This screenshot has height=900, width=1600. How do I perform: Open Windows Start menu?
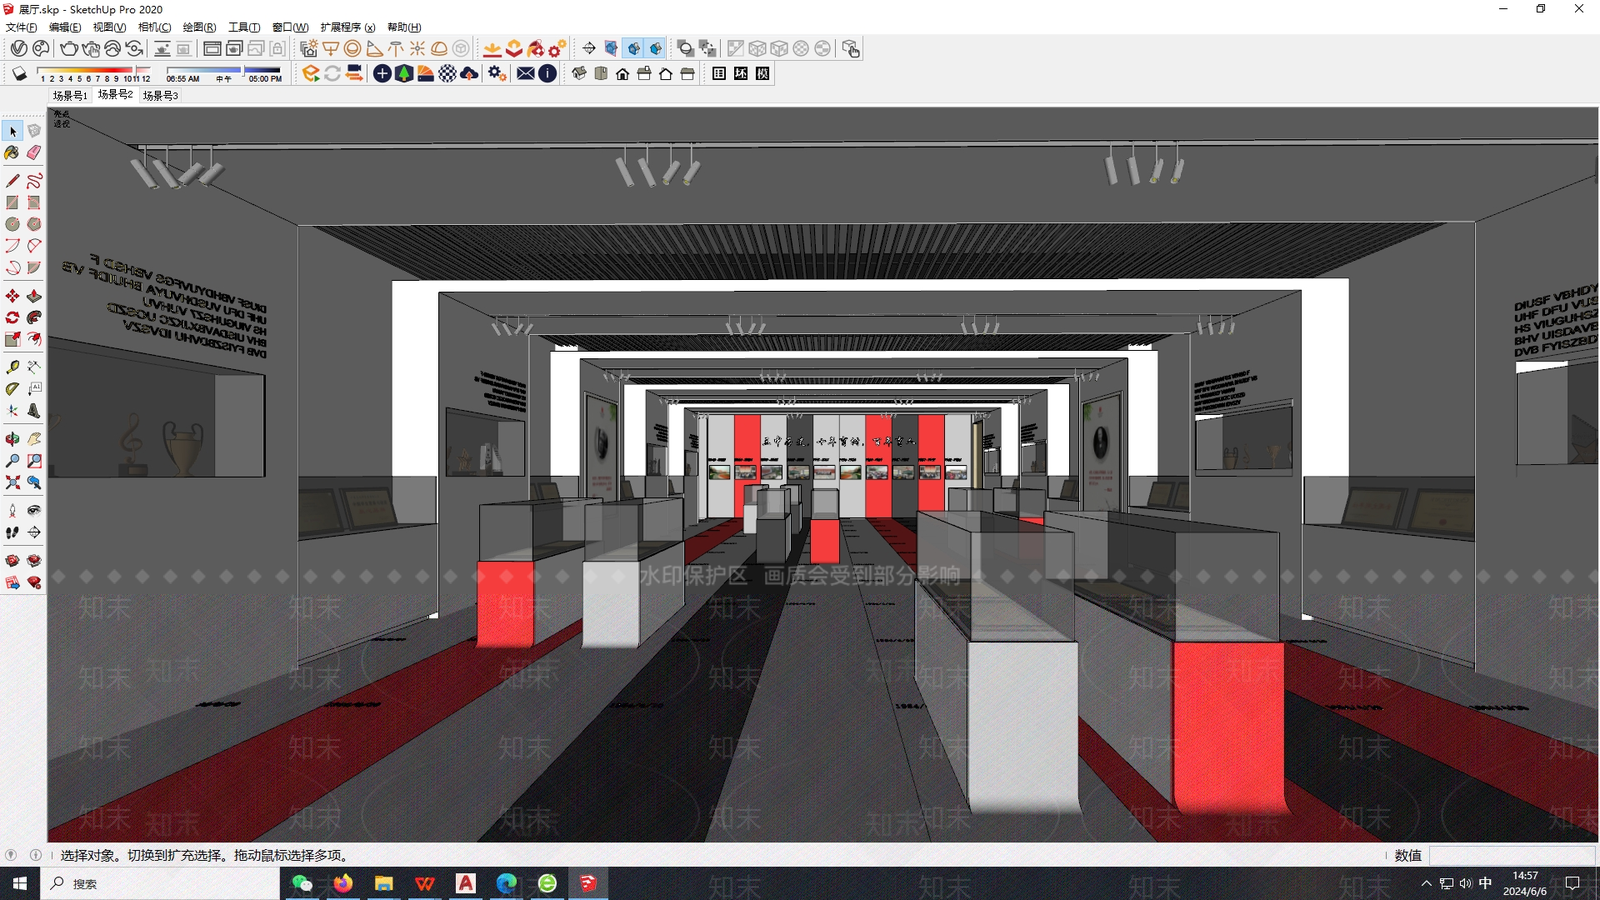click(20, 883)
